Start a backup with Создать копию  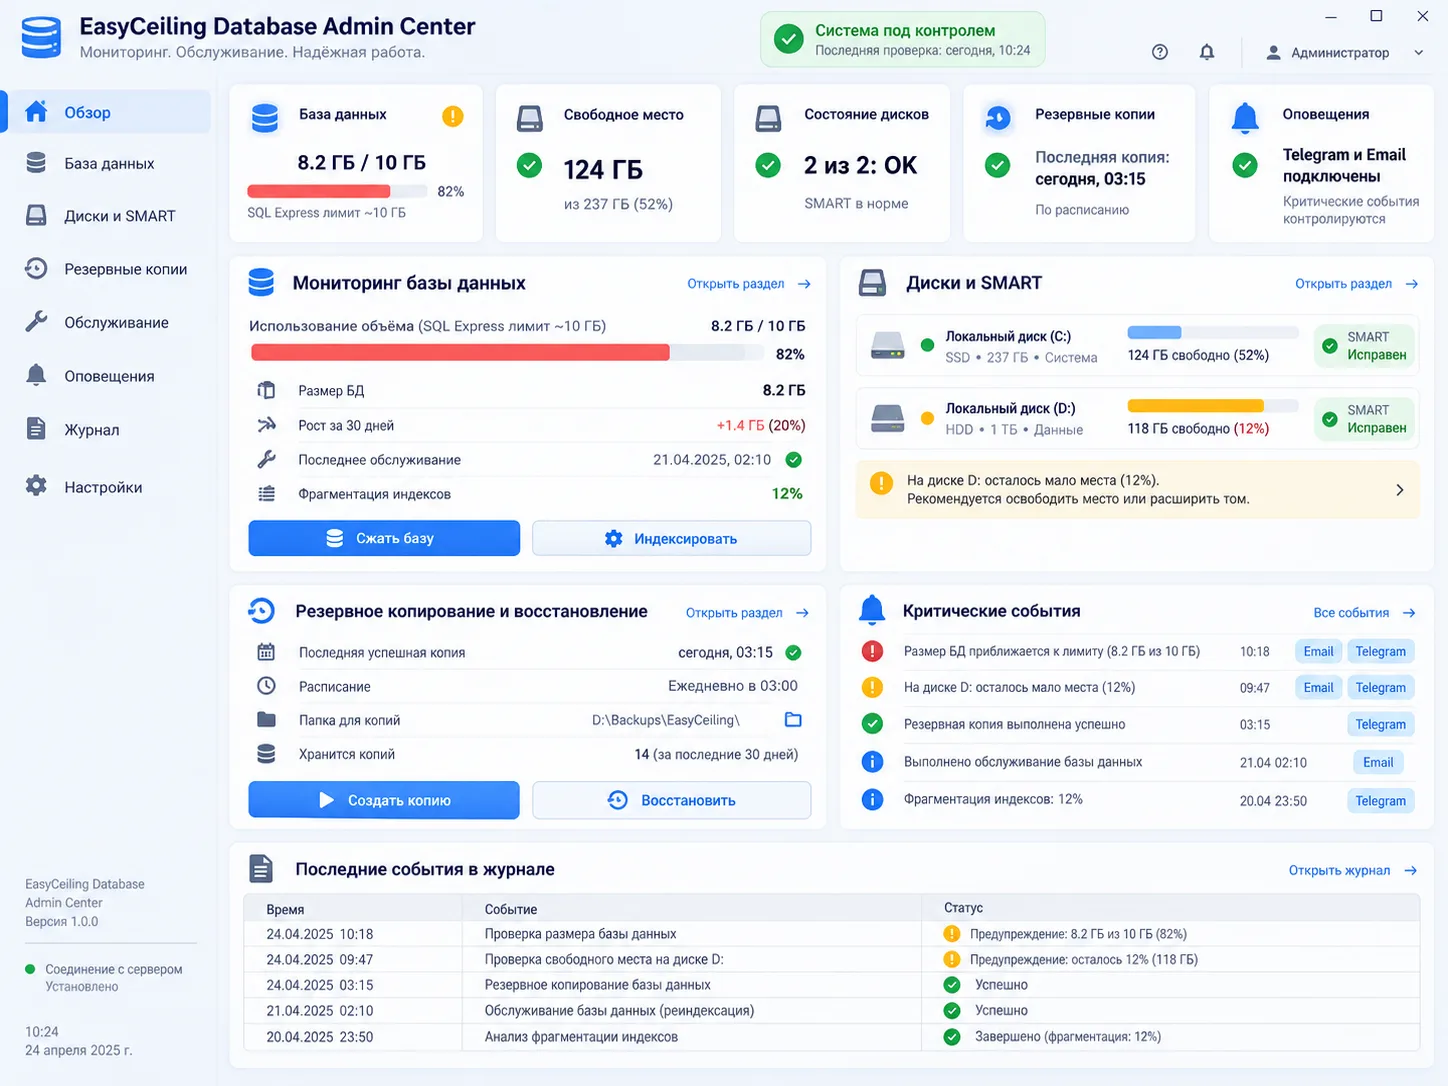384,800
